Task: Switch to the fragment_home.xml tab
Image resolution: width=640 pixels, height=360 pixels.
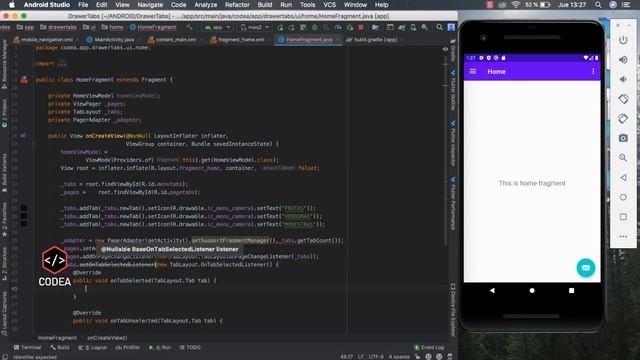Action: (x=238, y=40)
